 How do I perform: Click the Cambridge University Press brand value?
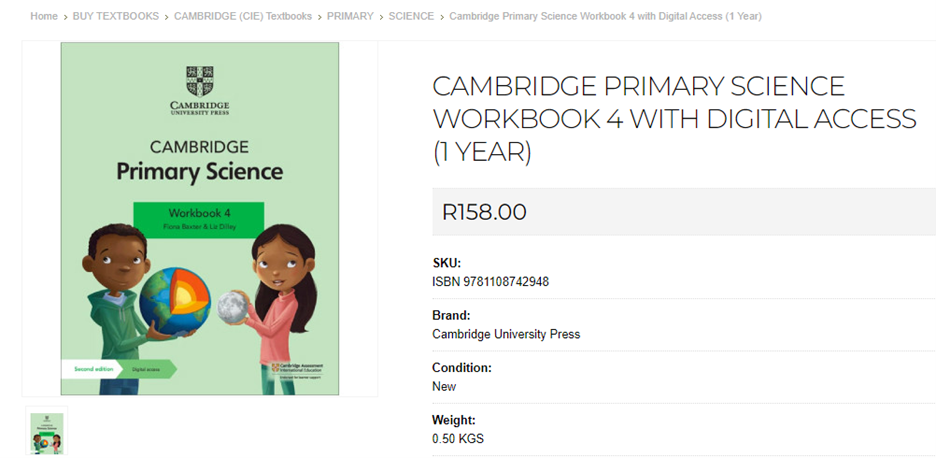click(x=505, y=334)
